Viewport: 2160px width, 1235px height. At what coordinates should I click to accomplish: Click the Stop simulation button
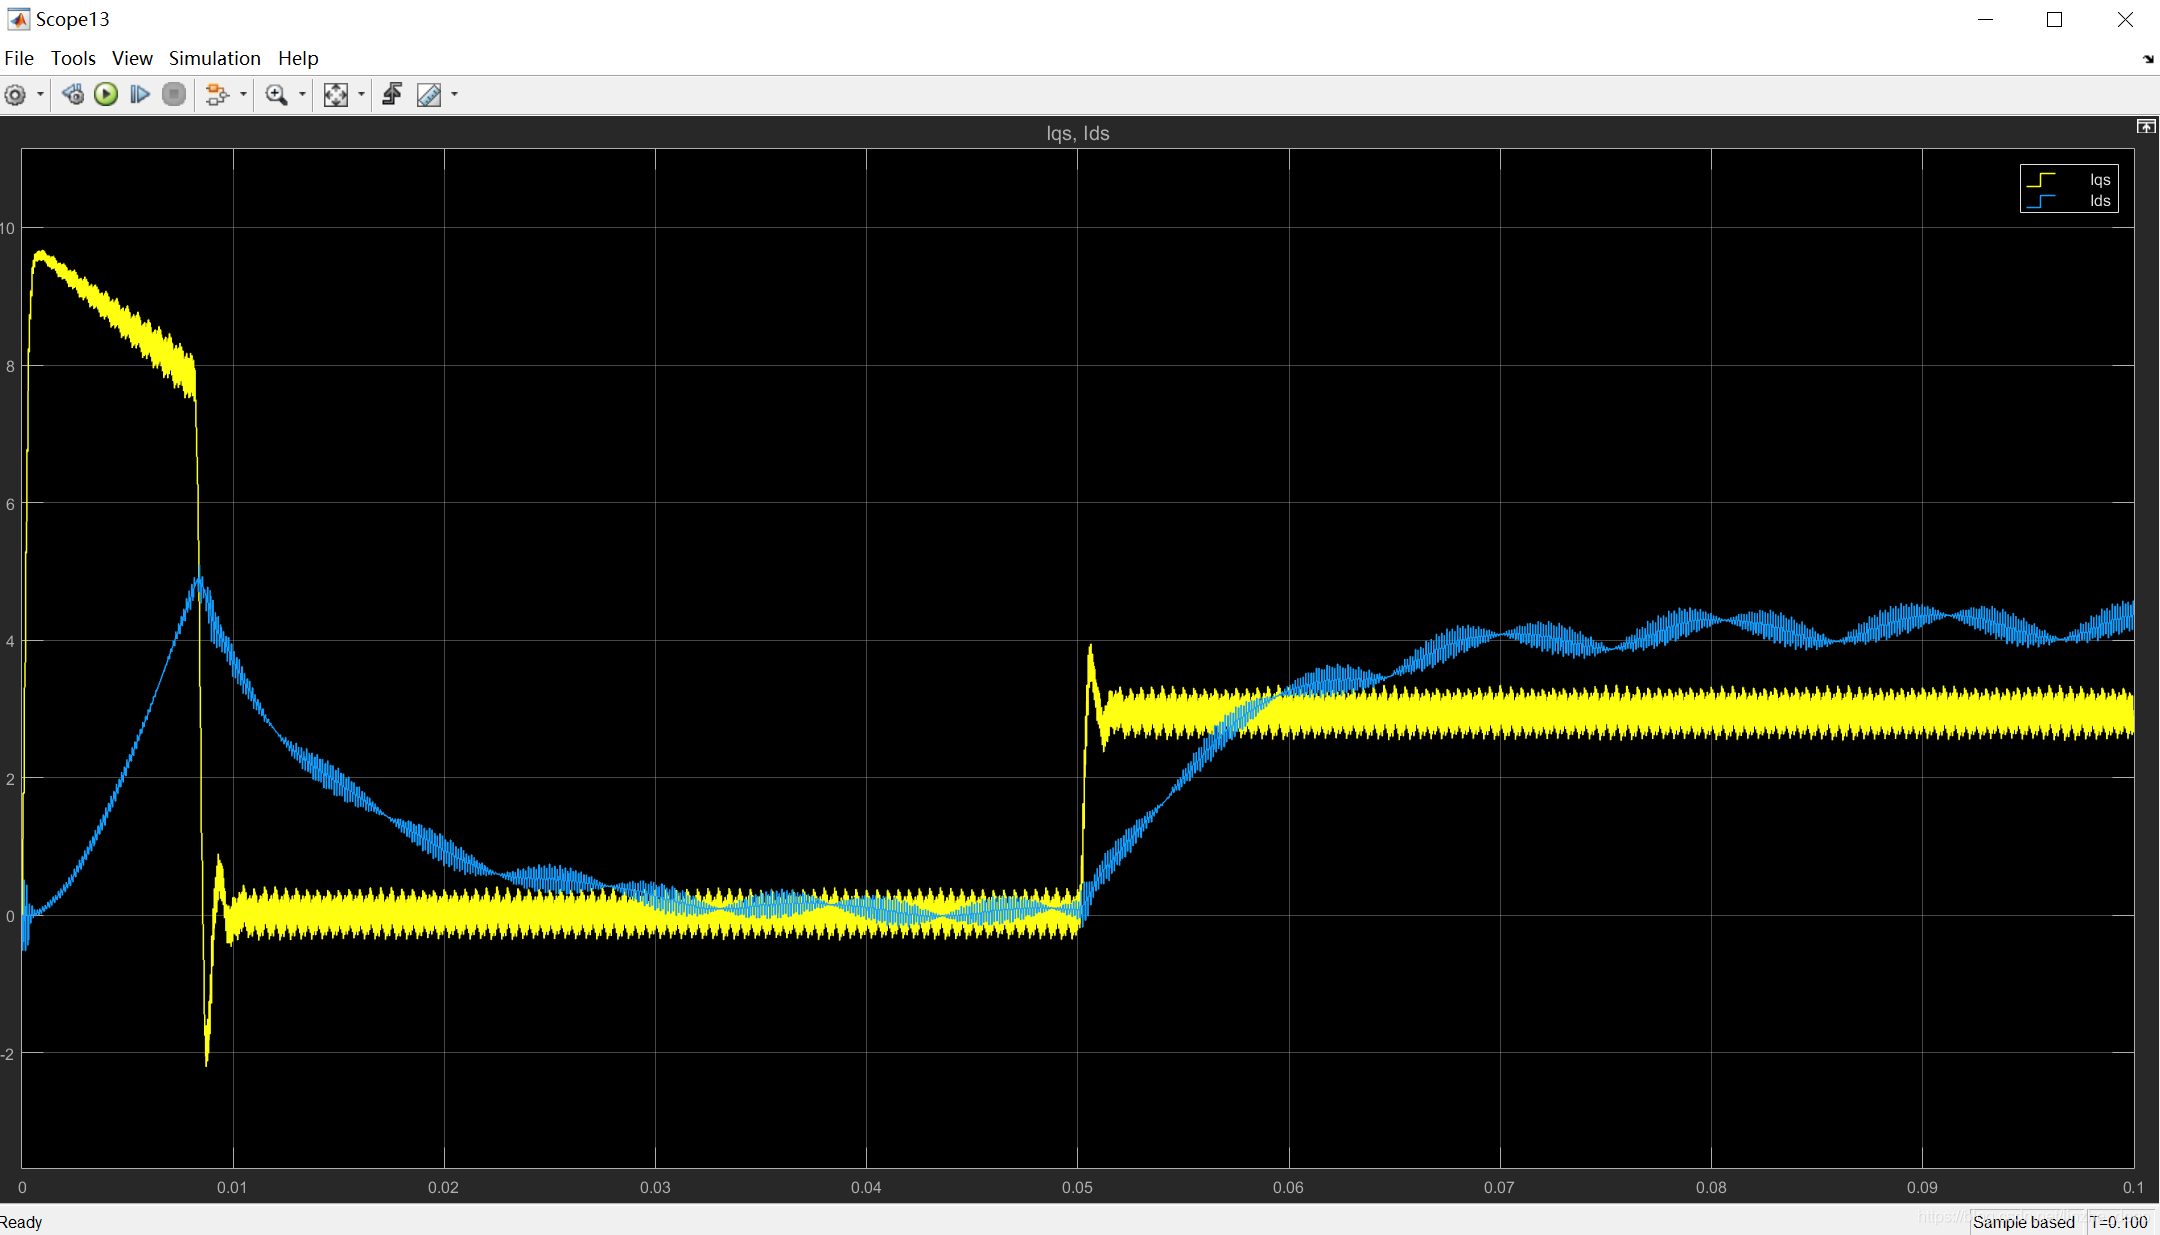[x=174, y=95]
